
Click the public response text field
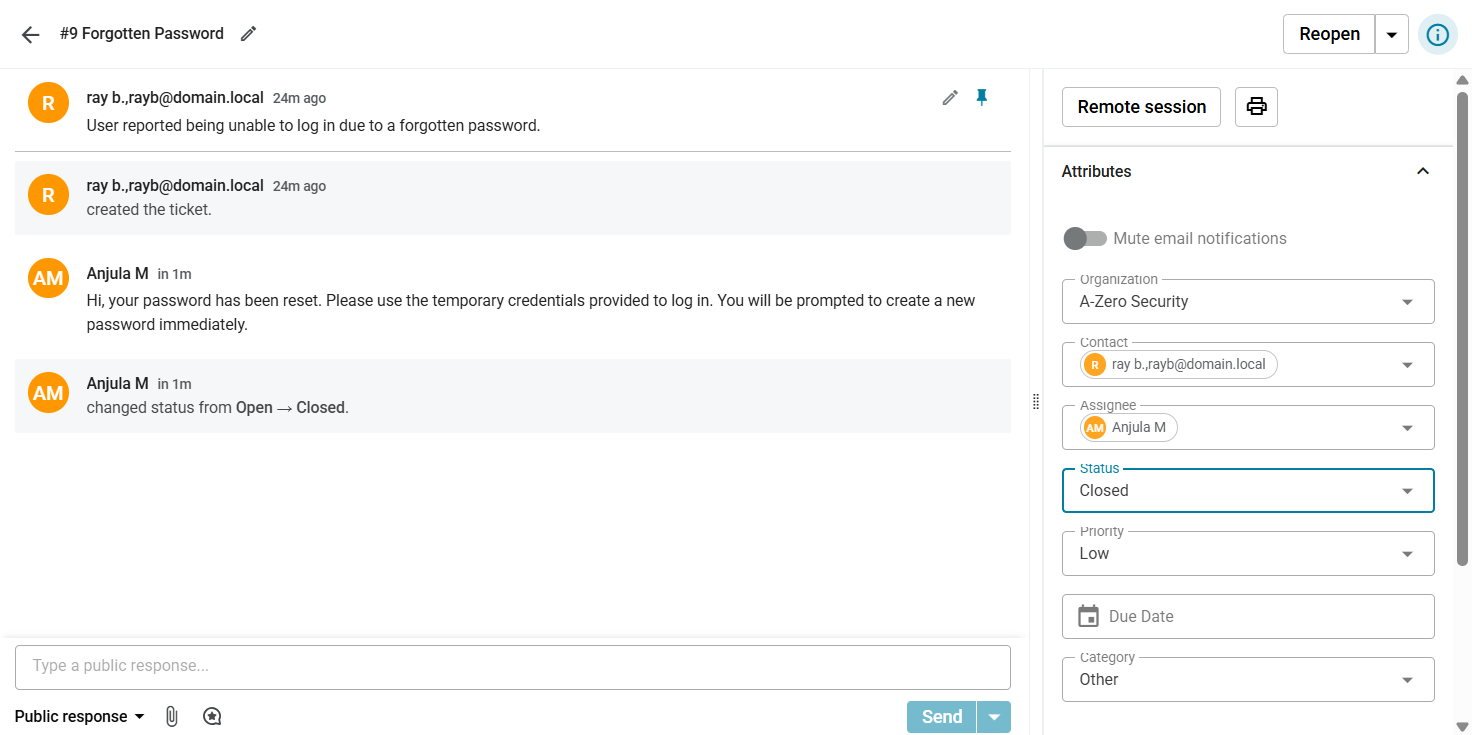(513, 667)
